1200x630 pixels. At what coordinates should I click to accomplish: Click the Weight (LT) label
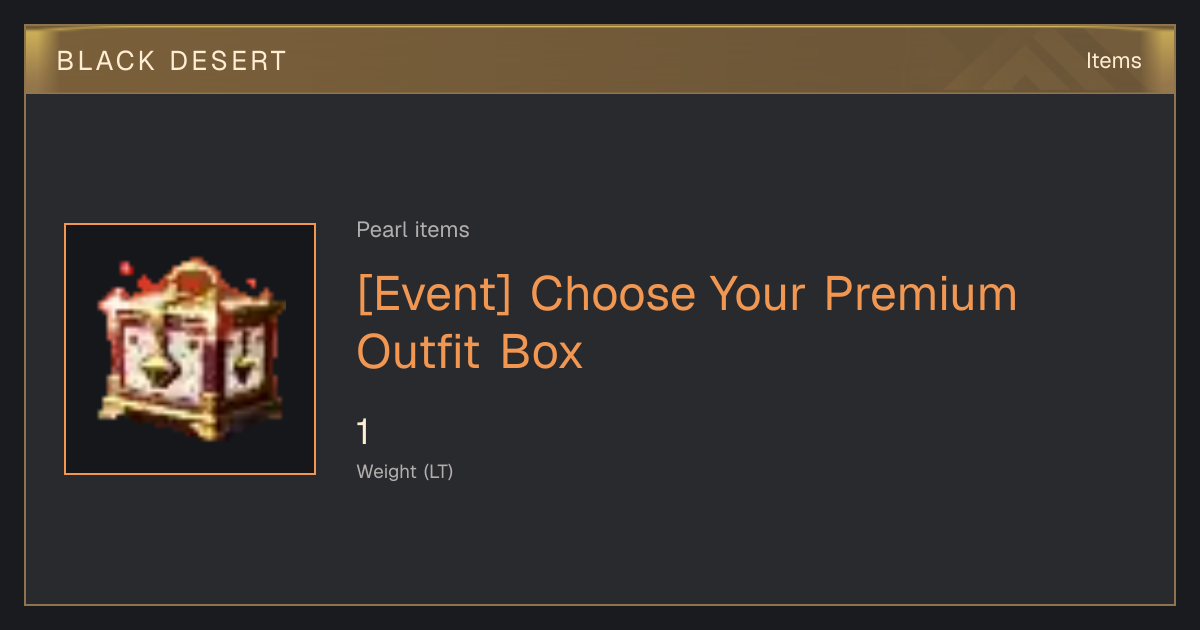tap(405, 472)
